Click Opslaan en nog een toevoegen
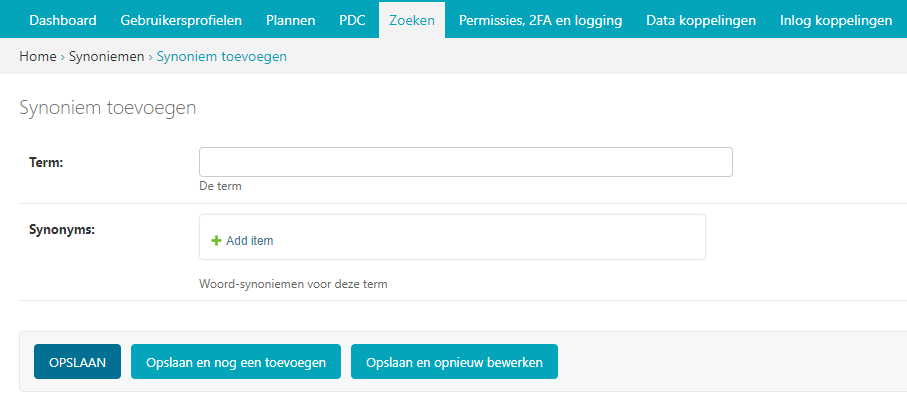 (x=235, y=362)
